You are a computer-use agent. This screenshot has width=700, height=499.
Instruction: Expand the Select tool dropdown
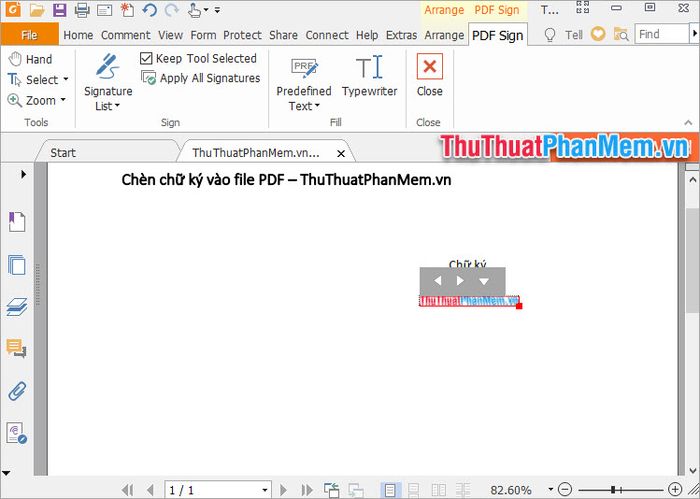[x=66, y=79]
